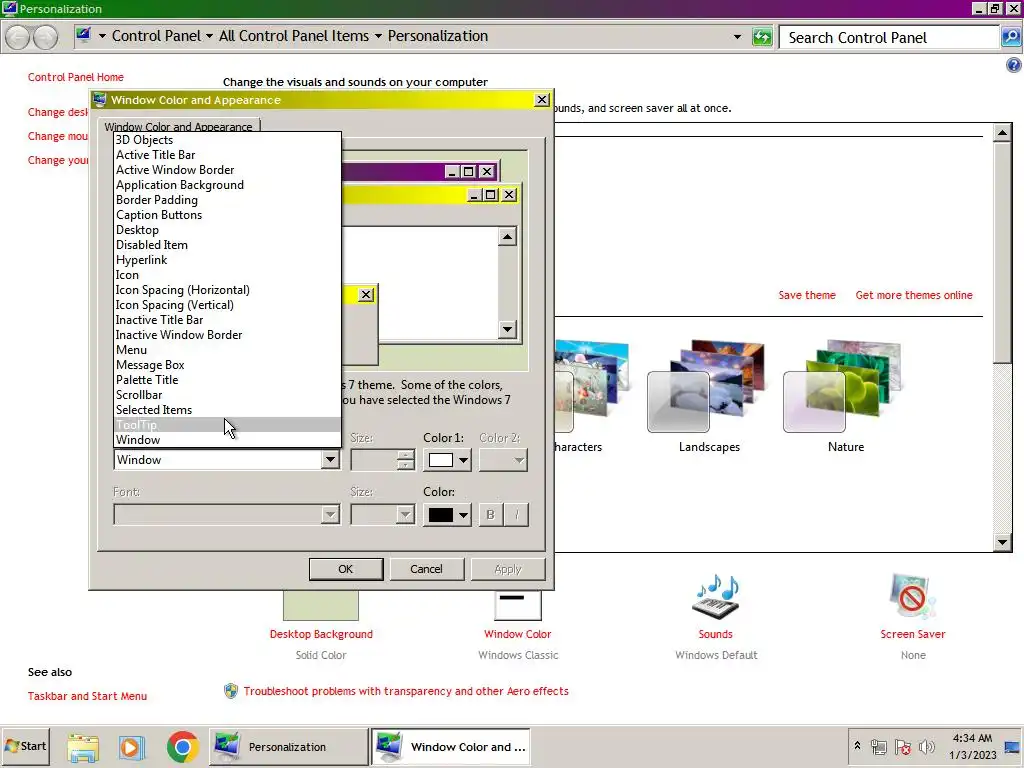
Task: Choose Icon Spacing (Vertical) entry
Action: (227, 305)
